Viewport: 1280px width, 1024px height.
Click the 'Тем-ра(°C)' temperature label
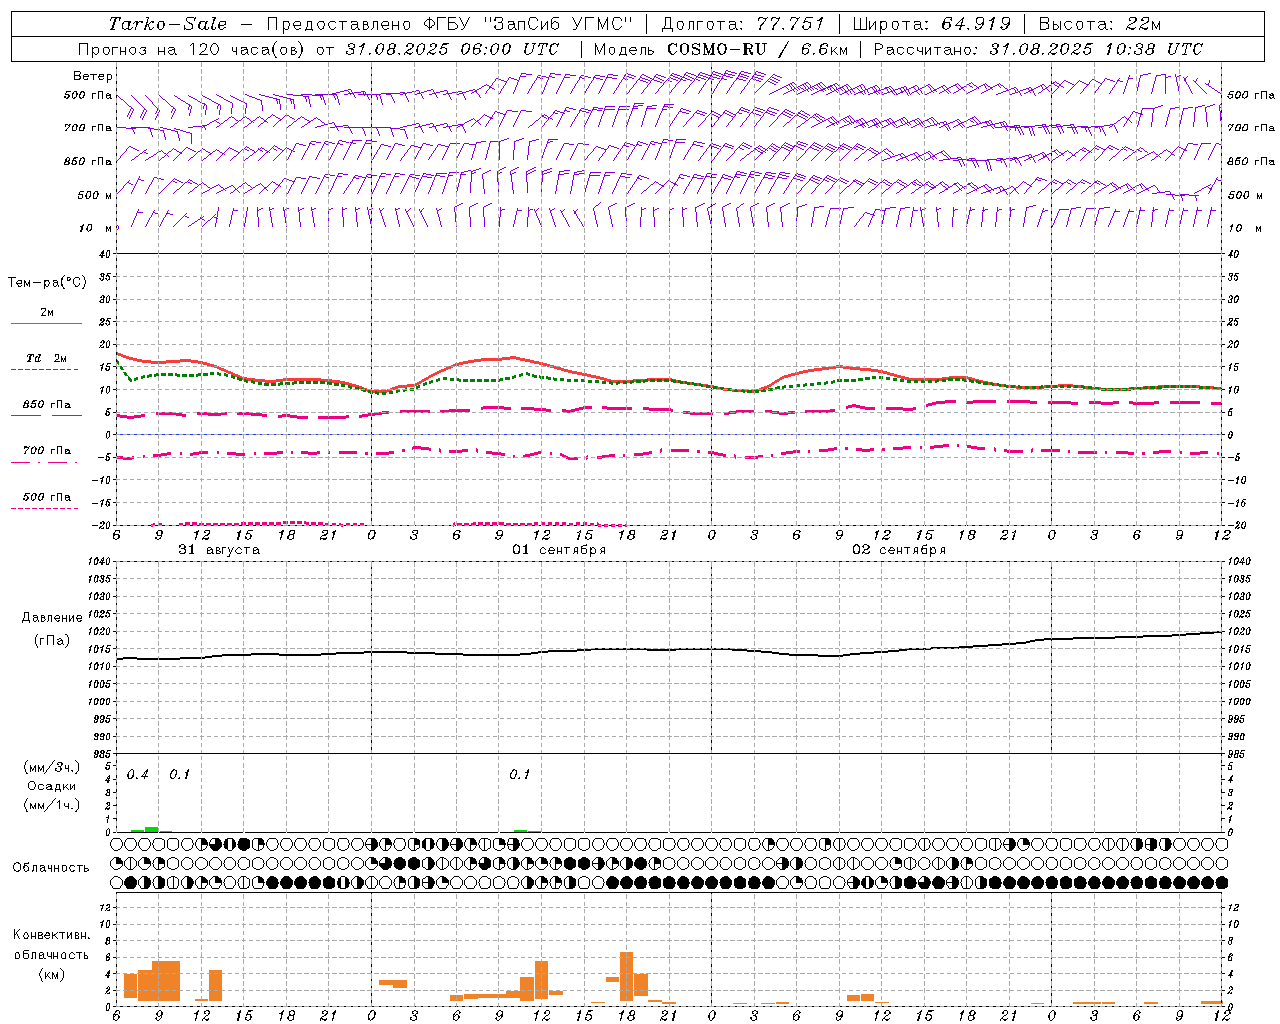coord(47,283)
